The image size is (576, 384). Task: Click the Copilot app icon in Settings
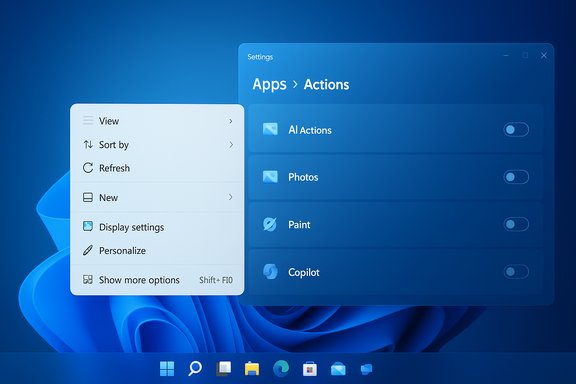[x=270, y=272]
